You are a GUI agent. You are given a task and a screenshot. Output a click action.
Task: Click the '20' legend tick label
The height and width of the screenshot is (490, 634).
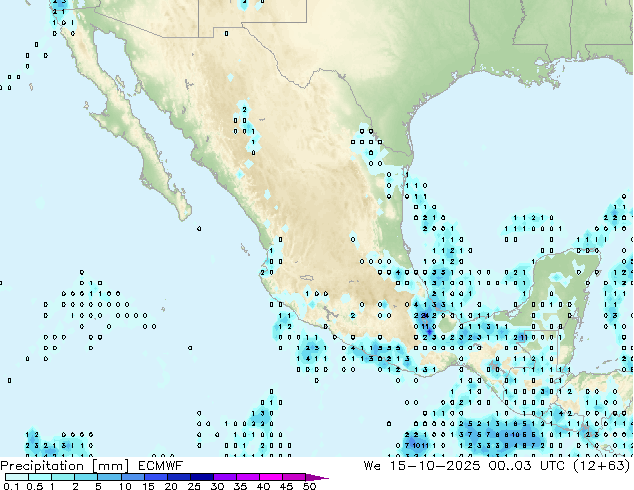pos(171,486)
